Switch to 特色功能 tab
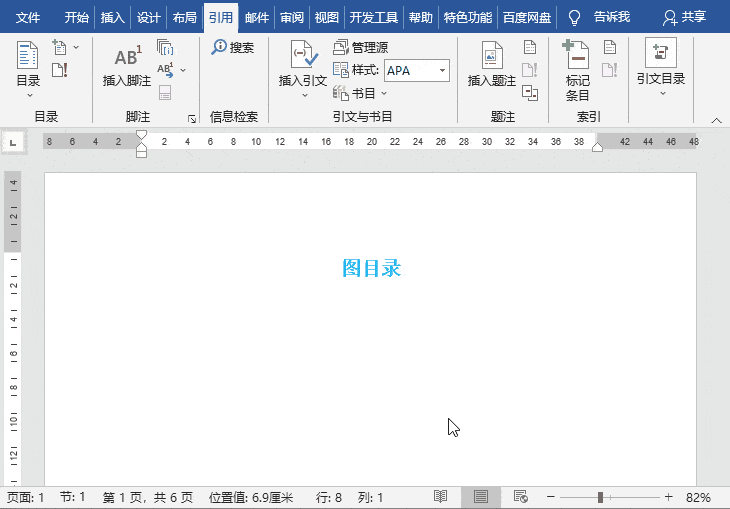This screenshot has height=509, width=730. tap(467, 18)
